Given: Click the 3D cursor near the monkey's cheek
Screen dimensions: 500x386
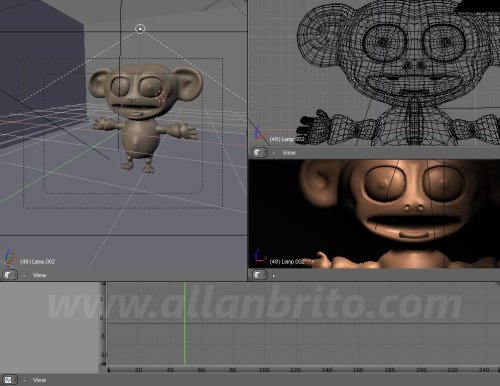Looking at the screenshot, I should pyautogui.click(x=161, y=96).
